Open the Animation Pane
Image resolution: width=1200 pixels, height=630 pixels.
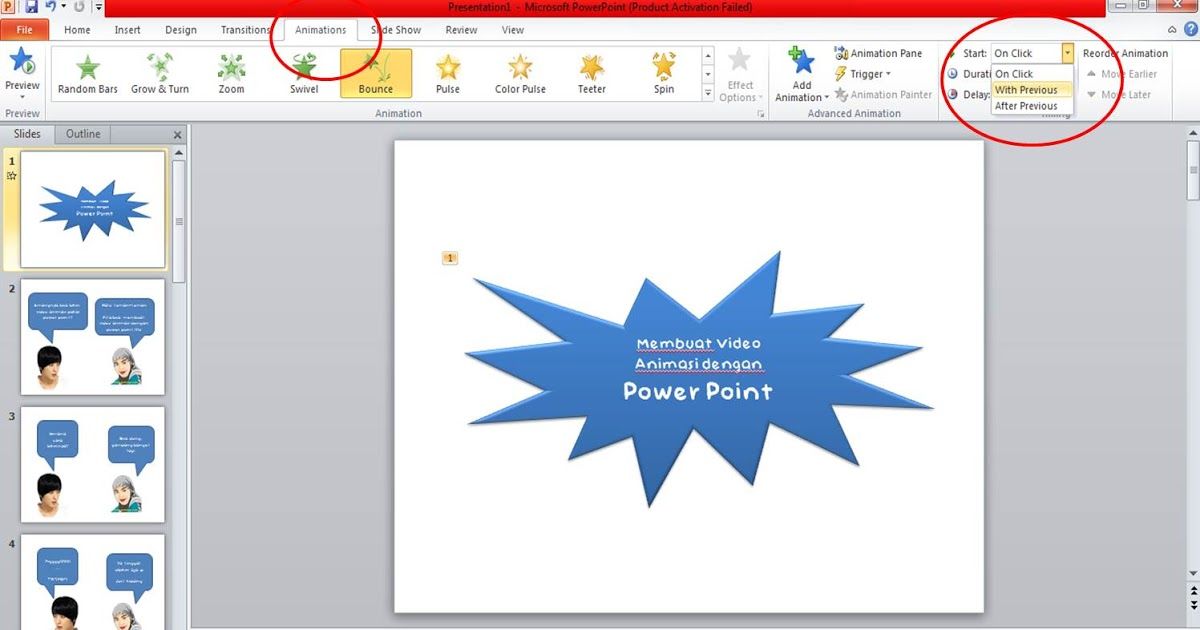click(x=878, y=53)
